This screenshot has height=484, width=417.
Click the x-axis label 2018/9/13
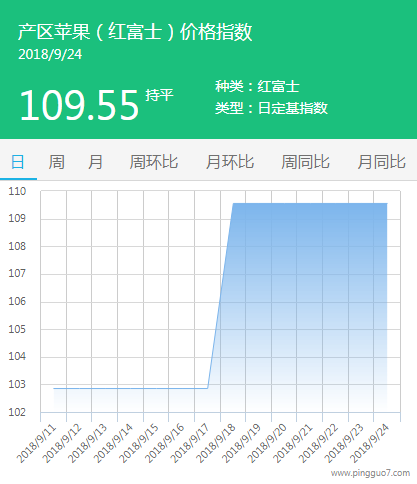coord(87,443)
